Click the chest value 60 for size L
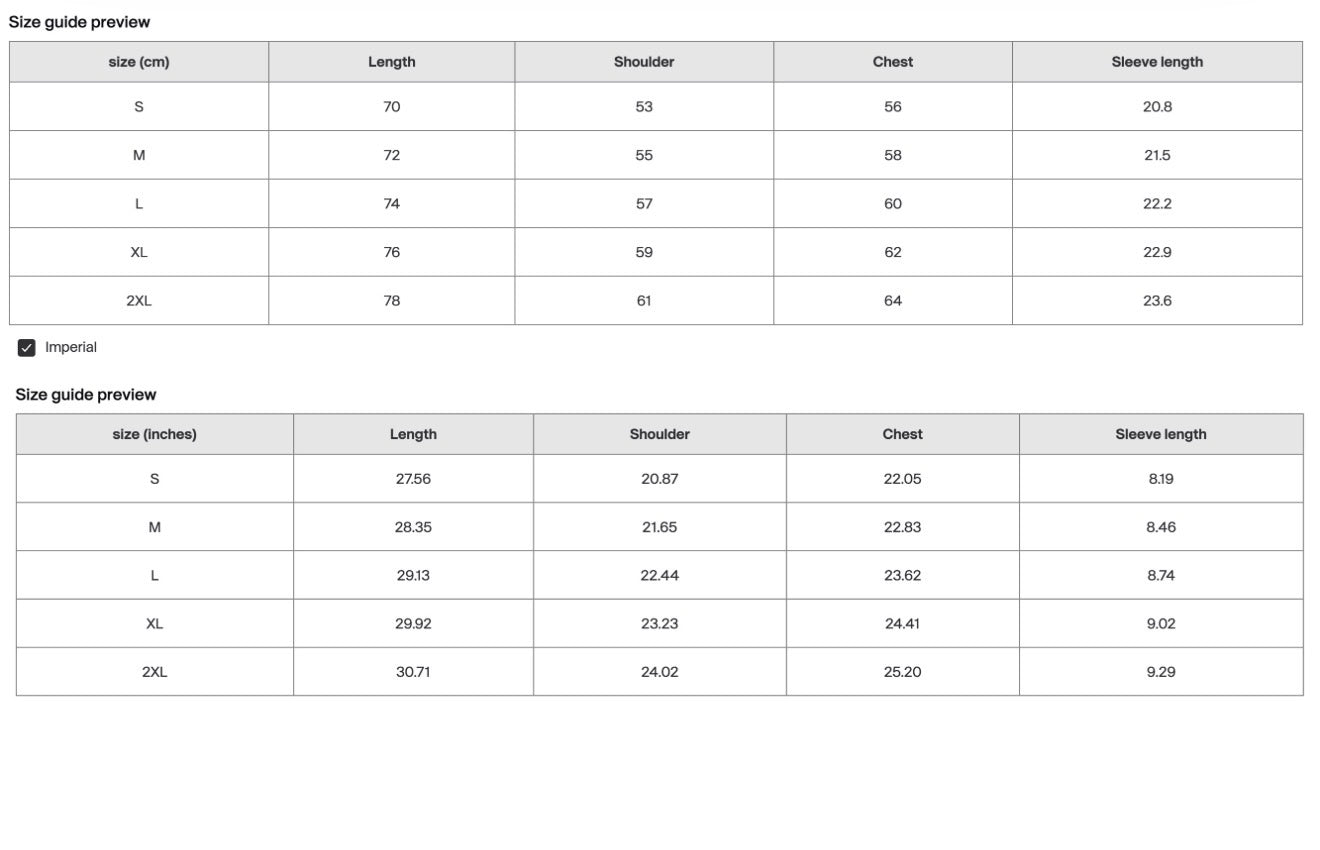The height and width of the screenshot is (850, 1320). pos(893,204)
